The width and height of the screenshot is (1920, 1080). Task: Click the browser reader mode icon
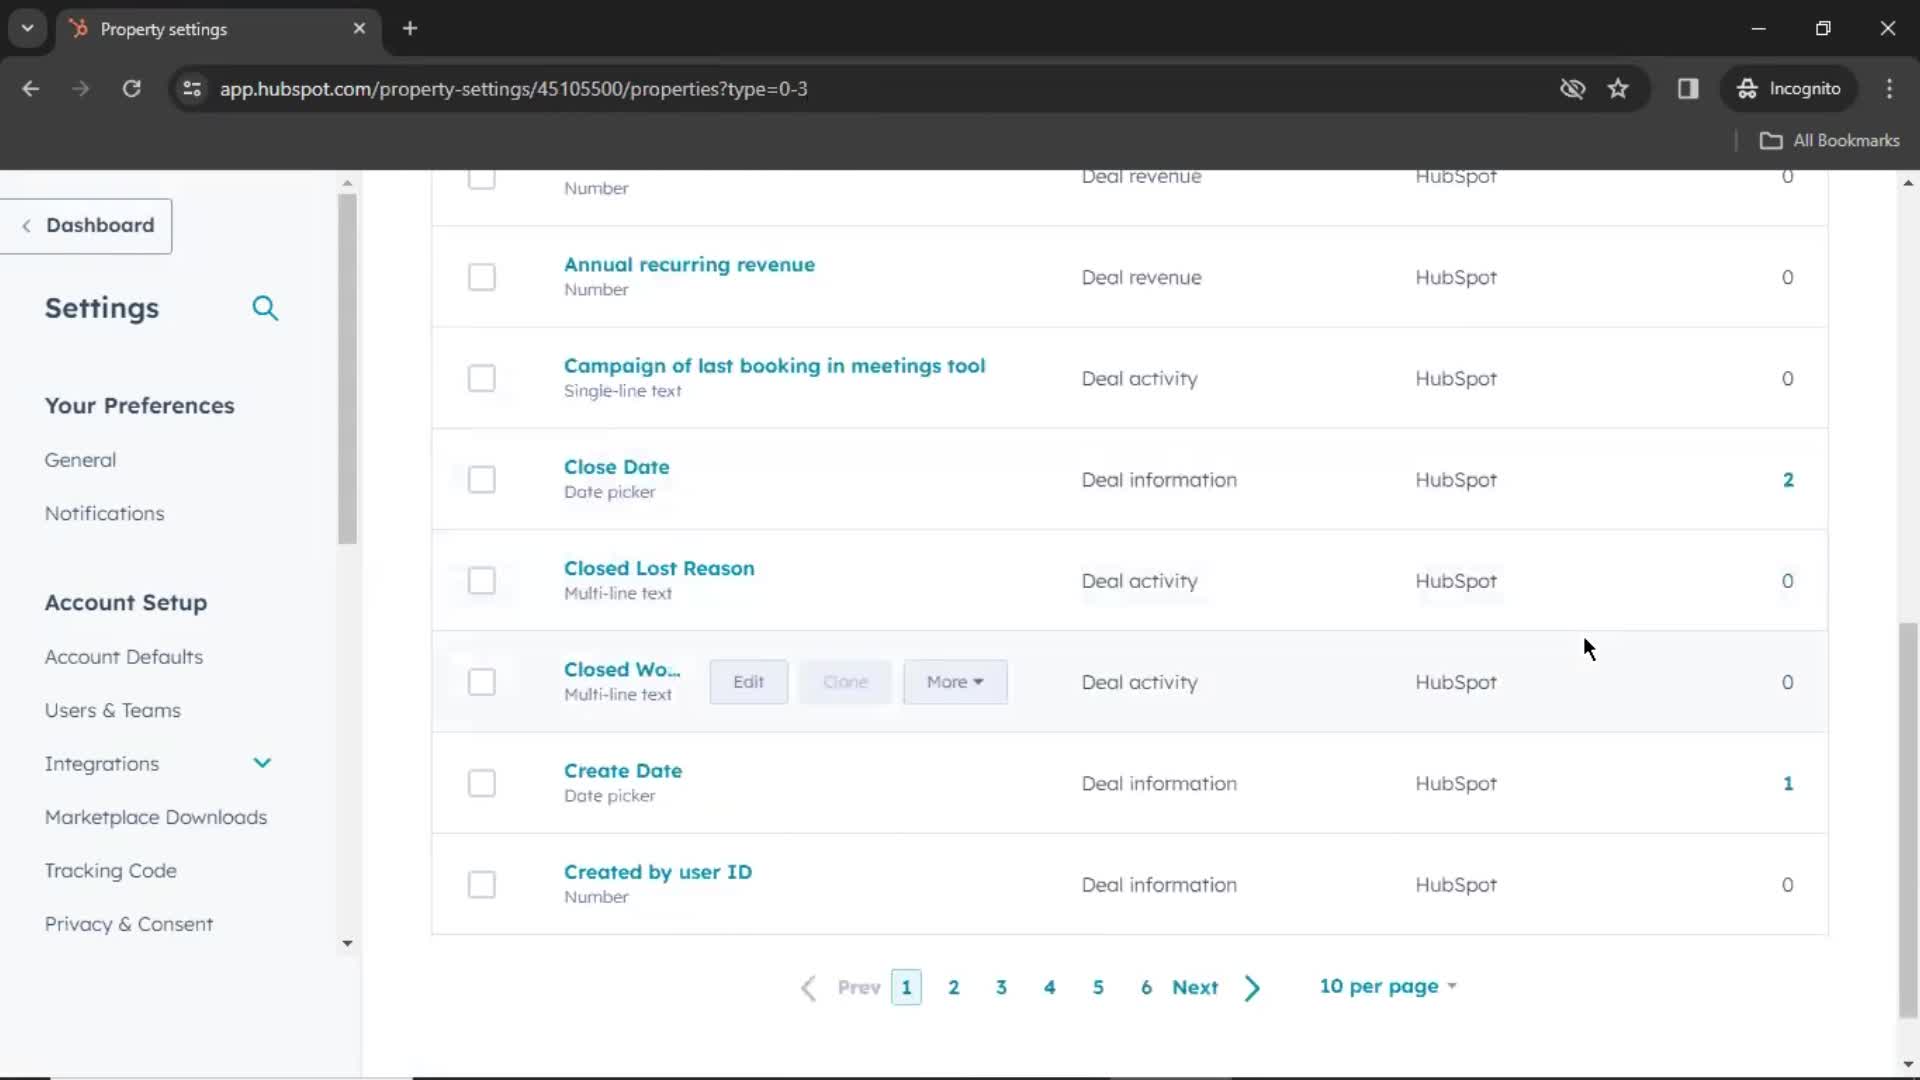tap(1689, 88)
